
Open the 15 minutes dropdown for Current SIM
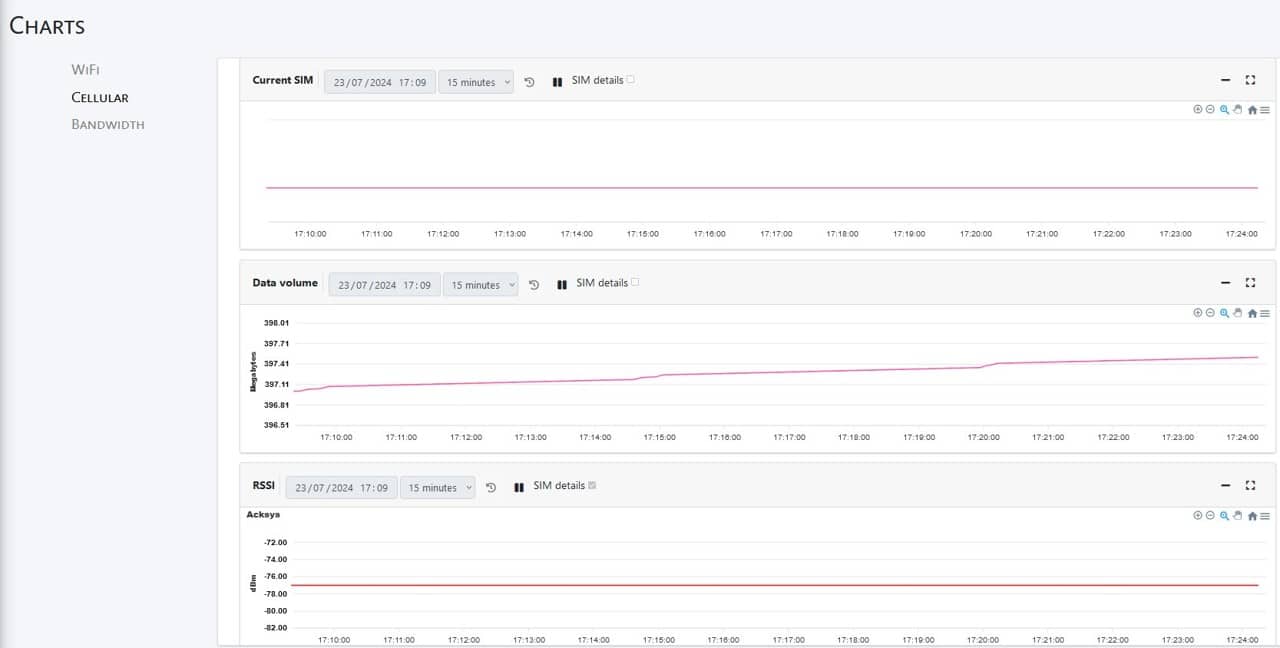pyautogui.click(x=476, y=82)
